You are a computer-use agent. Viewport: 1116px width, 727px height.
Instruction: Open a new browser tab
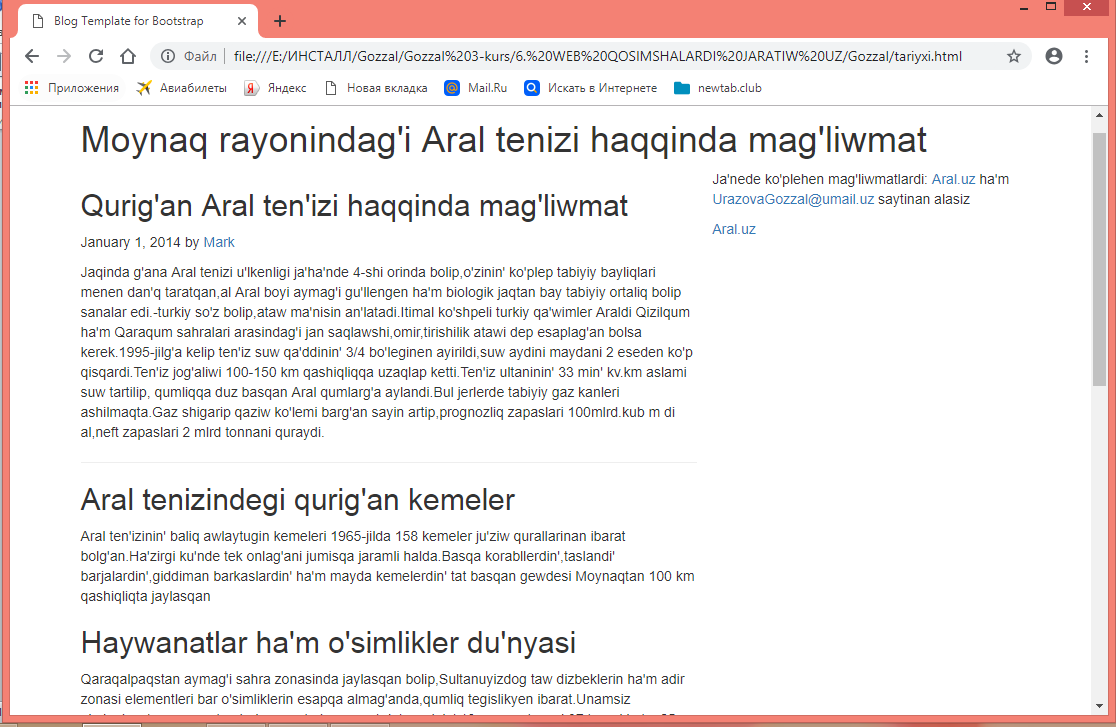[280, 21]
